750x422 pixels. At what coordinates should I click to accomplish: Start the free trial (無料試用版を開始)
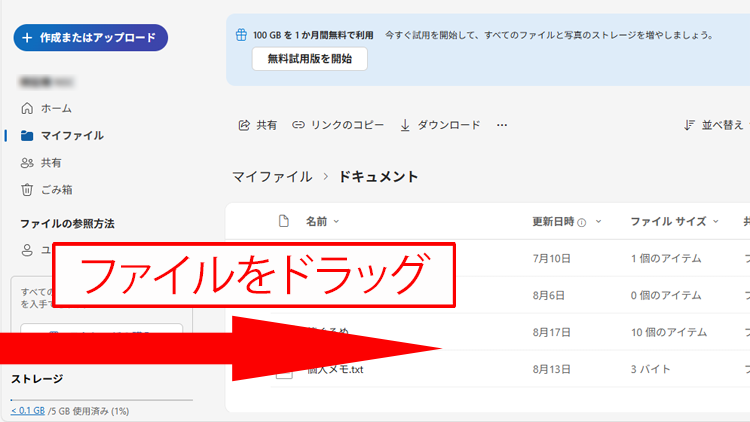point(309,59)
